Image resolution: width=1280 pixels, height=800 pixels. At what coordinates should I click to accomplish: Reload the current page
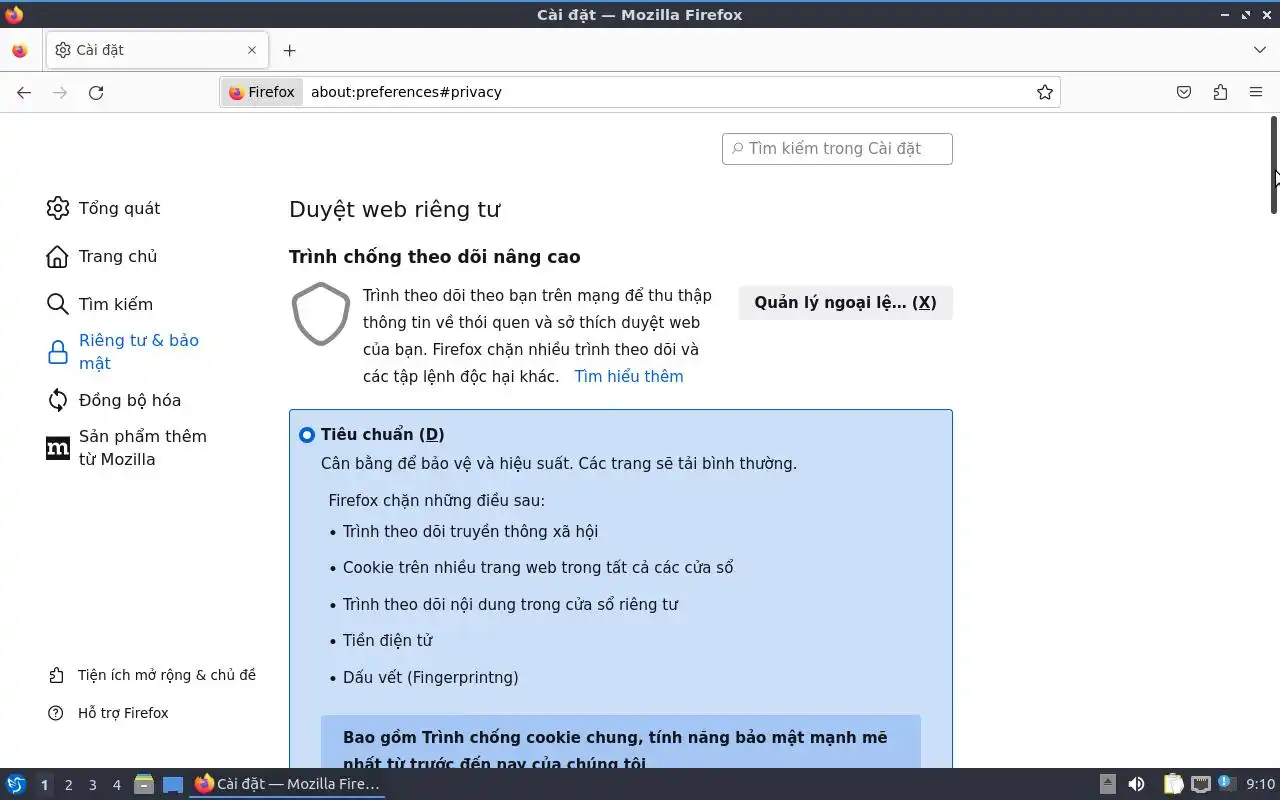pyautogui.click(x=96, y=92)
